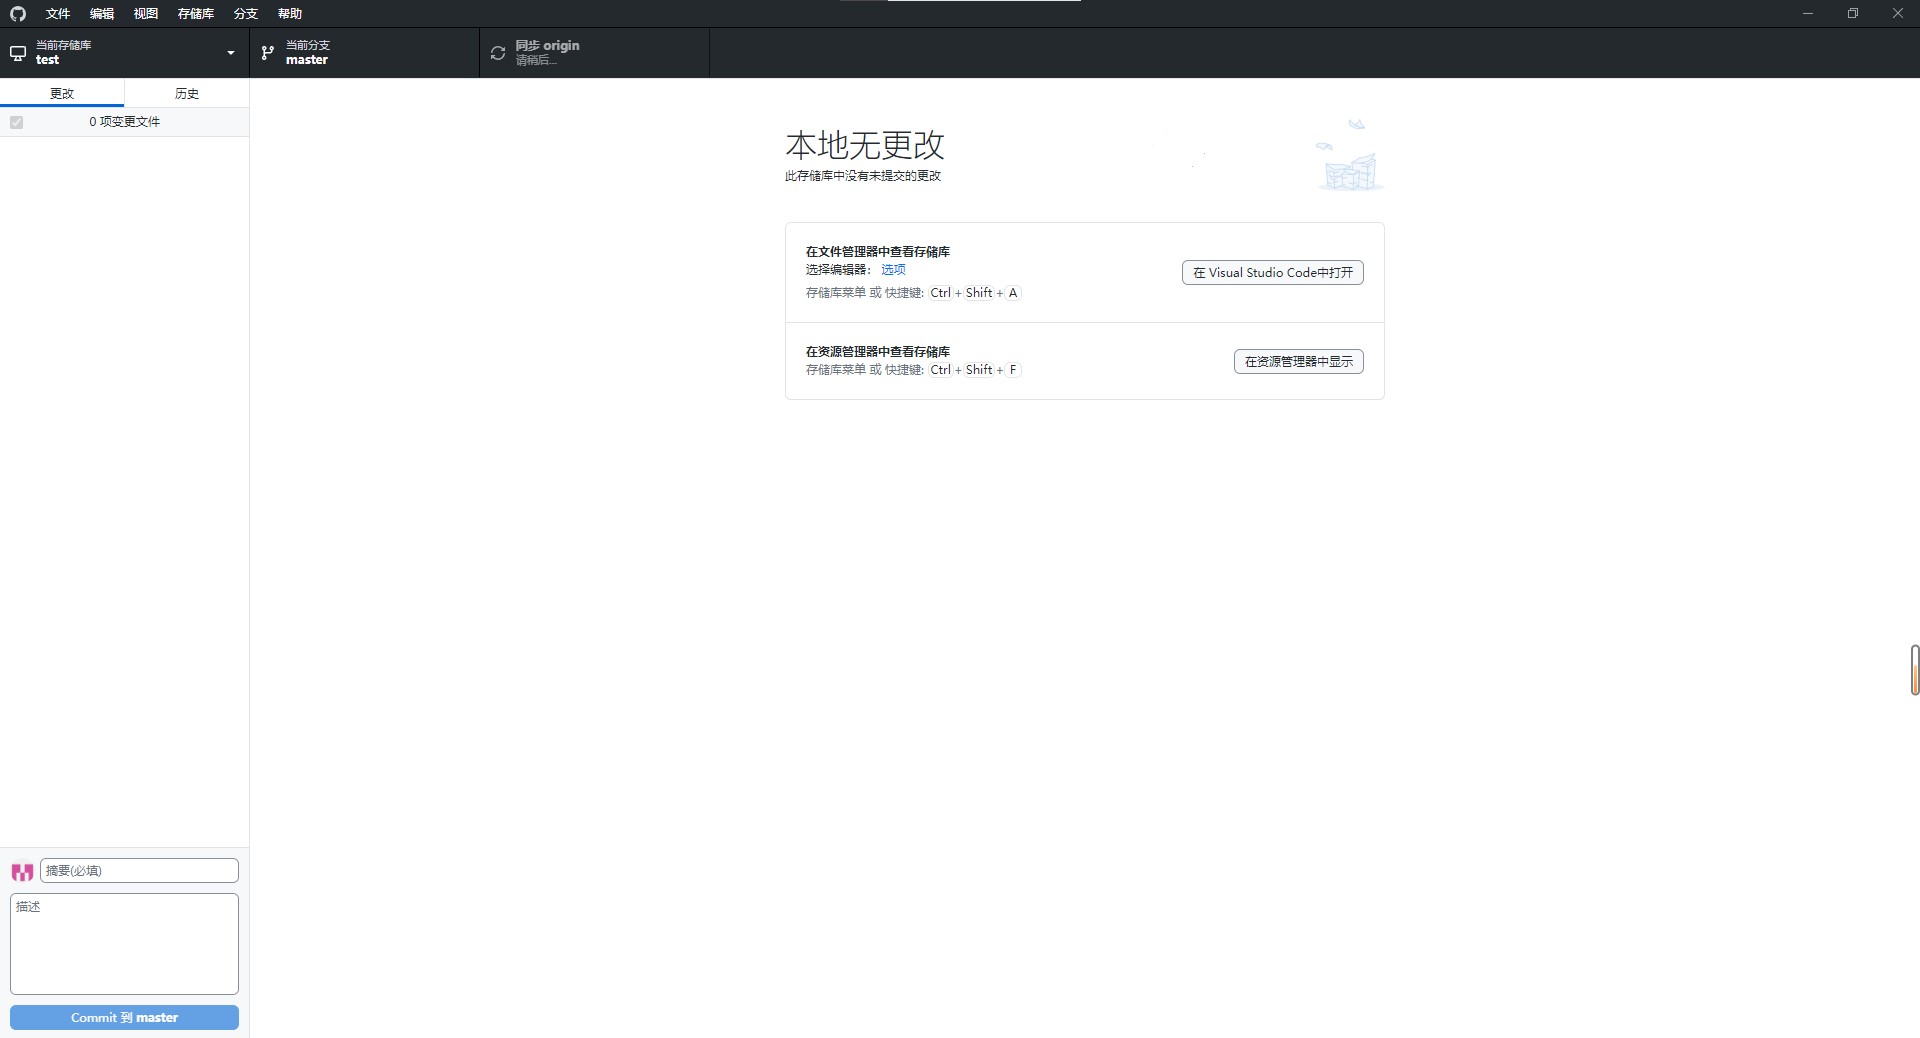Viewport: 1920px width, 1038px height.
Task: Expand the current repository dropdown arrow
Action: point(231,53)
